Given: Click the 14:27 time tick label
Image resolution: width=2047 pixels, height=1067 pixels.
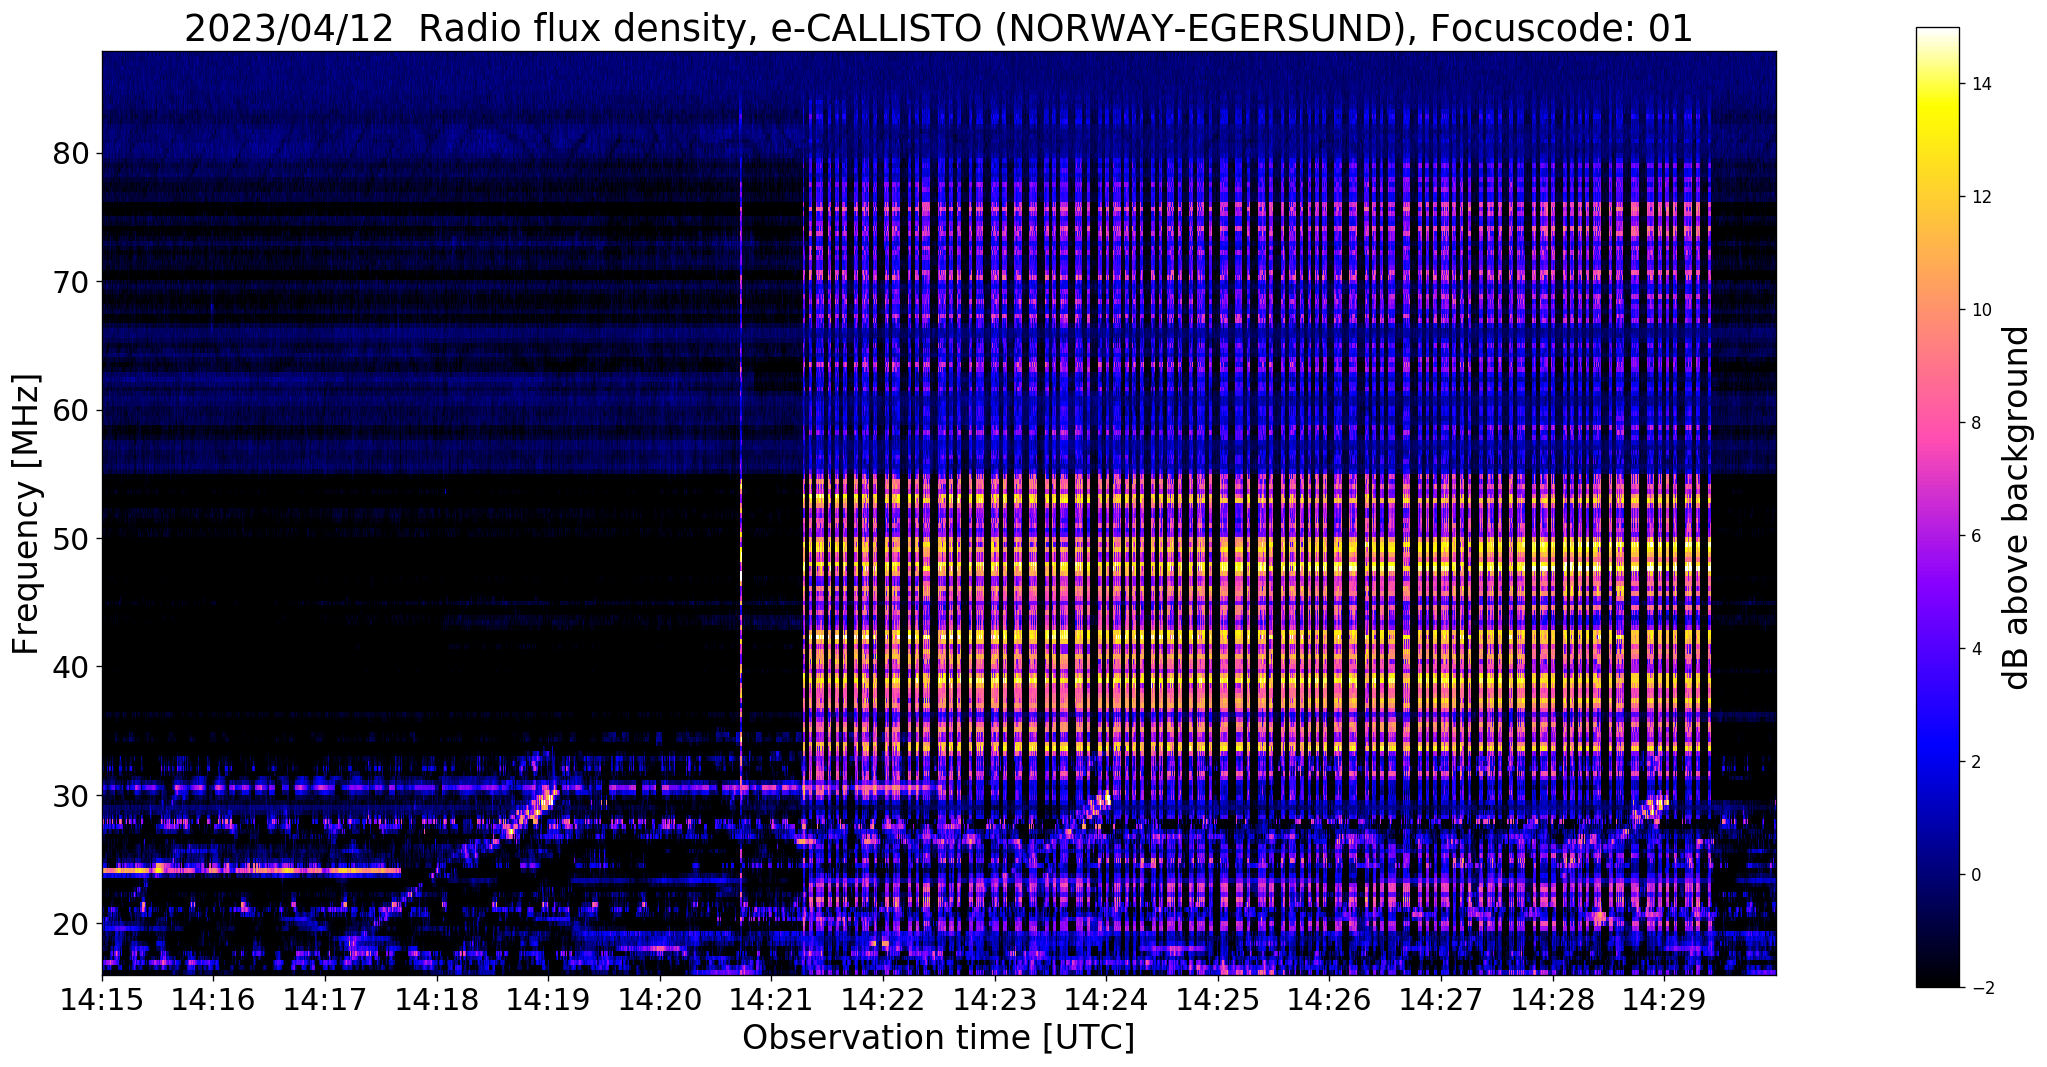Looking at the screenshot, I should tap(1441, 999).
